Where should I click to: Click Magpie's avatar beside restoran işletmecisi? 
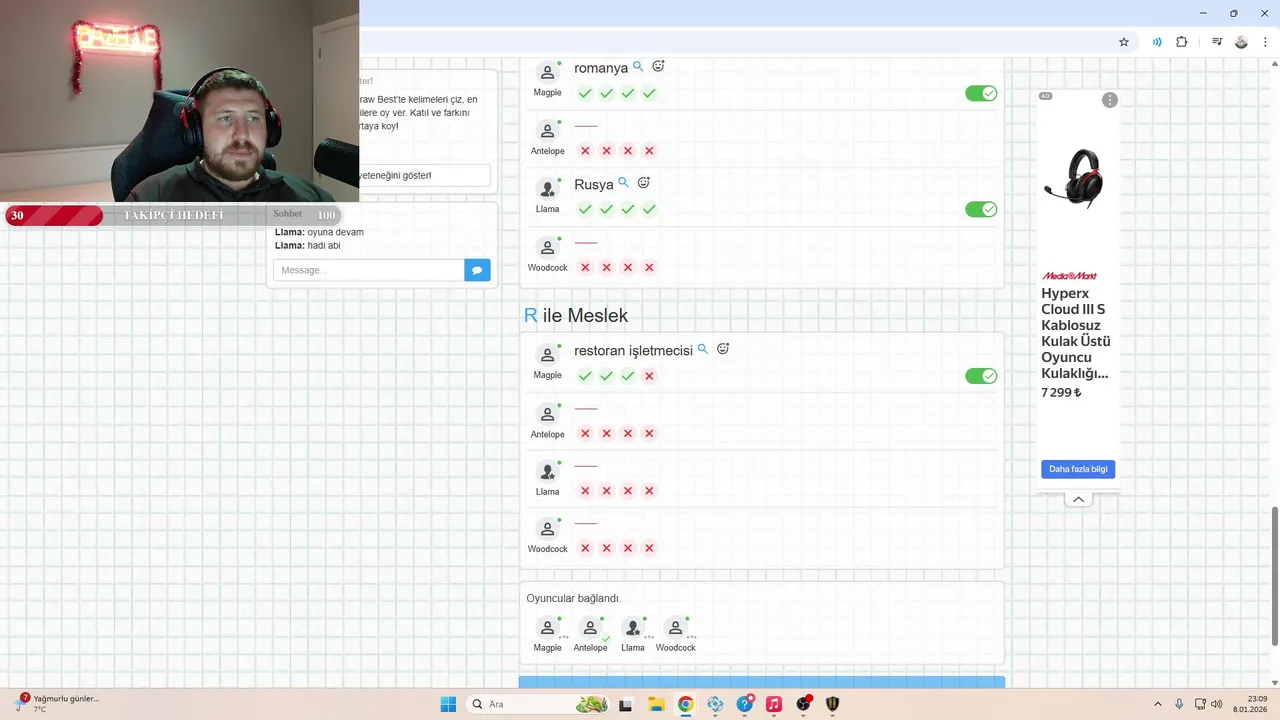tap(547, 355)
